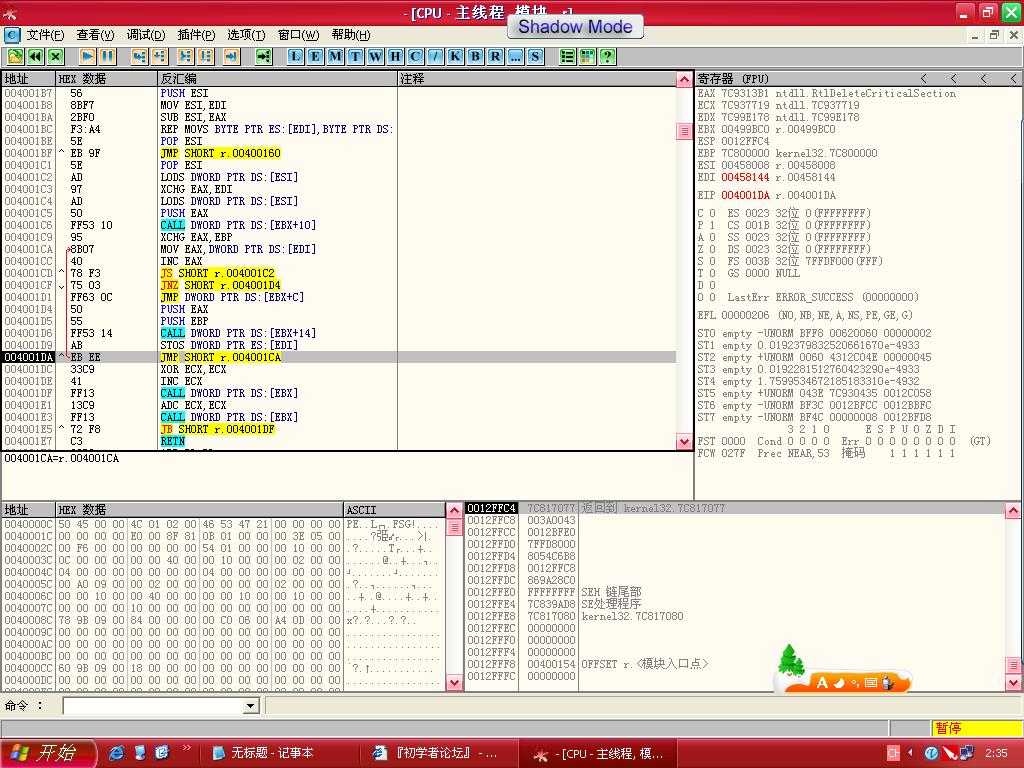Open Call stack with K button

click(455, 56)
